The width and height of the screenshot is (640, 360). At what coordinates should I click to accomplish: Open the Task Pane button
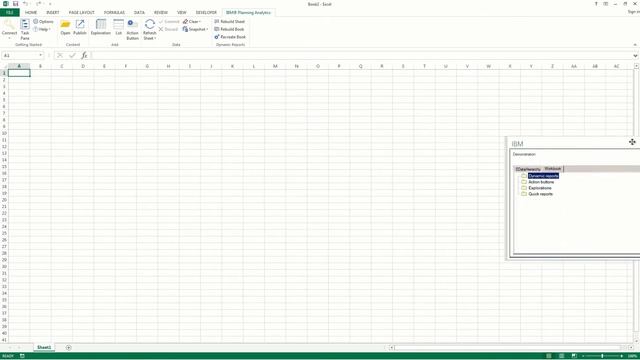(25, 29)
